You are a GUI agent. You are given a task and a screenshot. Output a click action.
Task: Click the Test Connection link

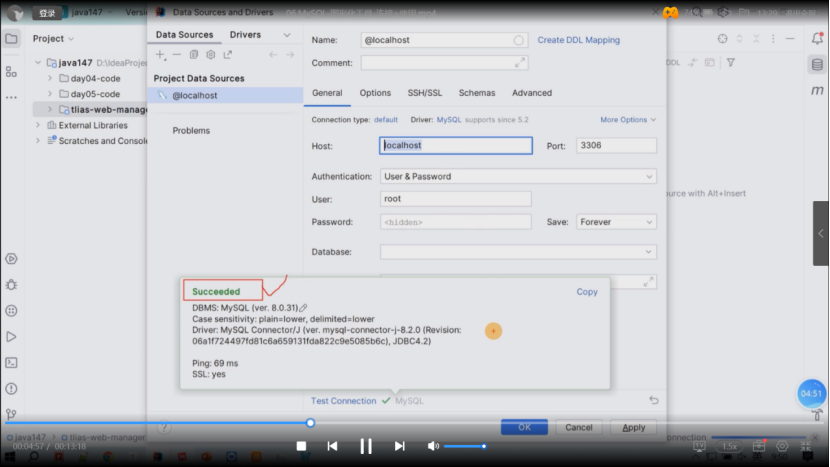click(x=344, y=401)
